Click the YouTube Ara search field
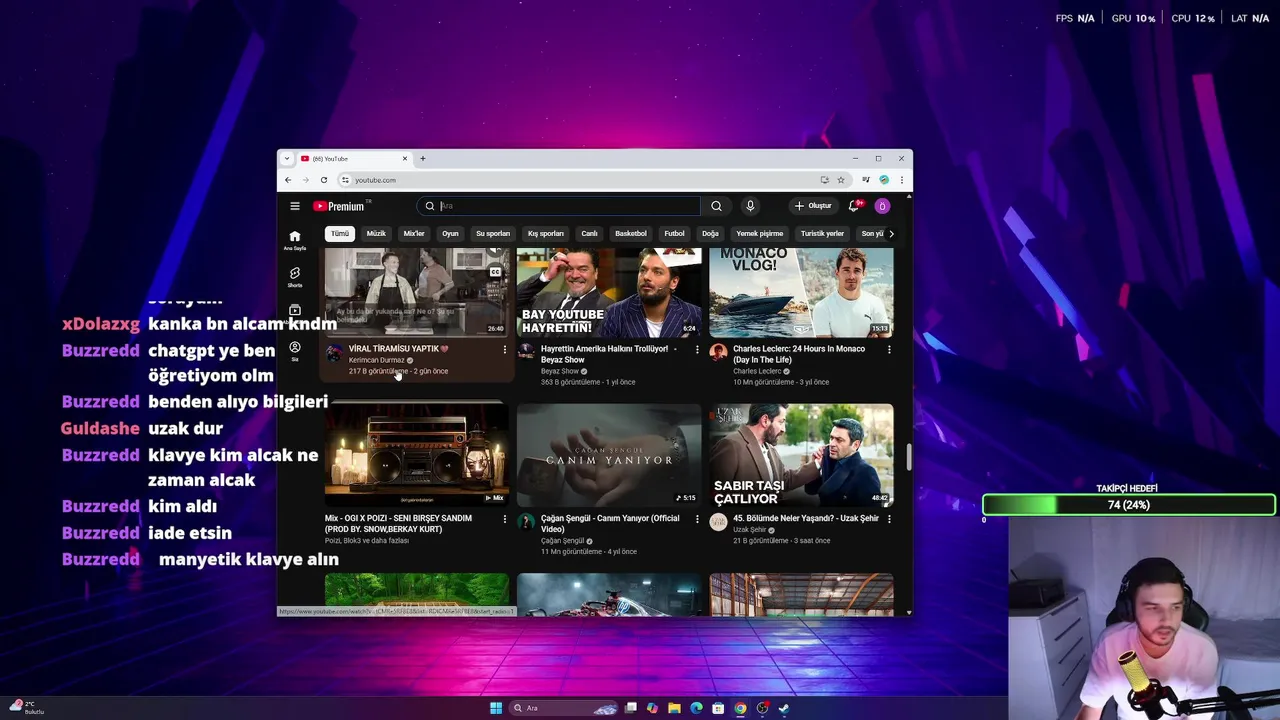 pos(560,206)
